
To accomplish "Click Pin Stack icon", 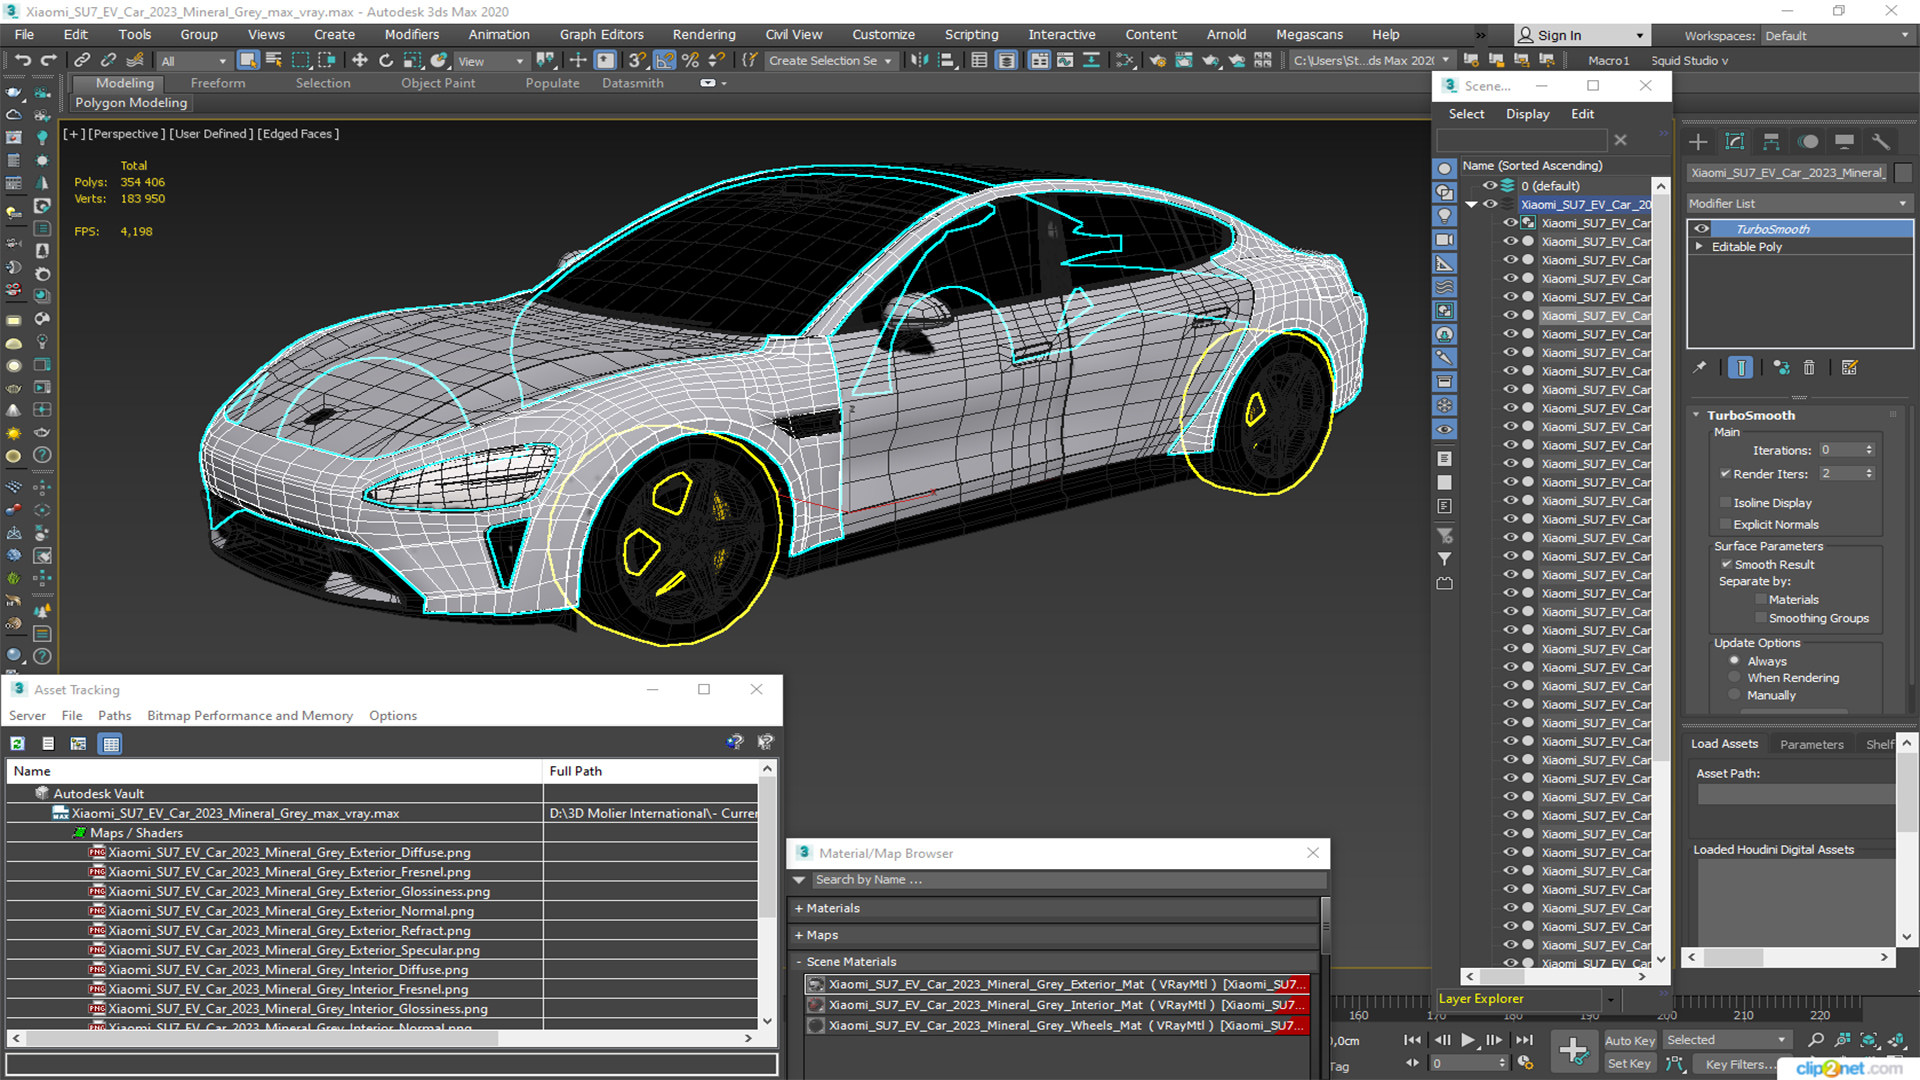I will tap(1700, 368).
